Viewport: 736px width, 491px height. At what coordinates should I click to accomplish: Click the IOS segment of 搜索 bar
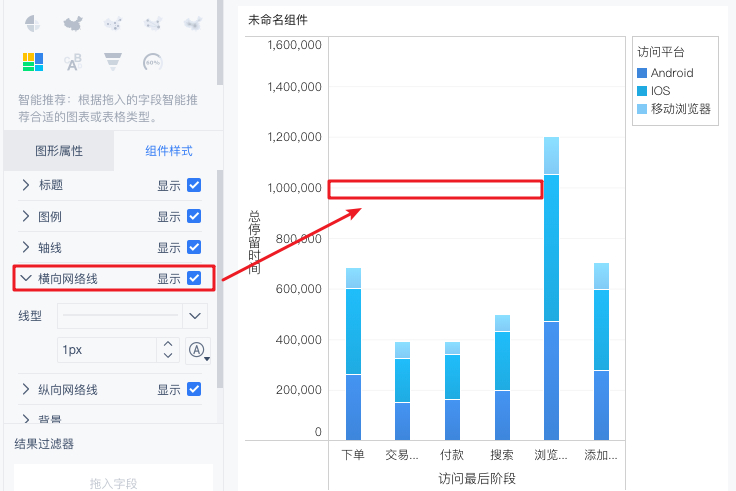tap(502, 361)
